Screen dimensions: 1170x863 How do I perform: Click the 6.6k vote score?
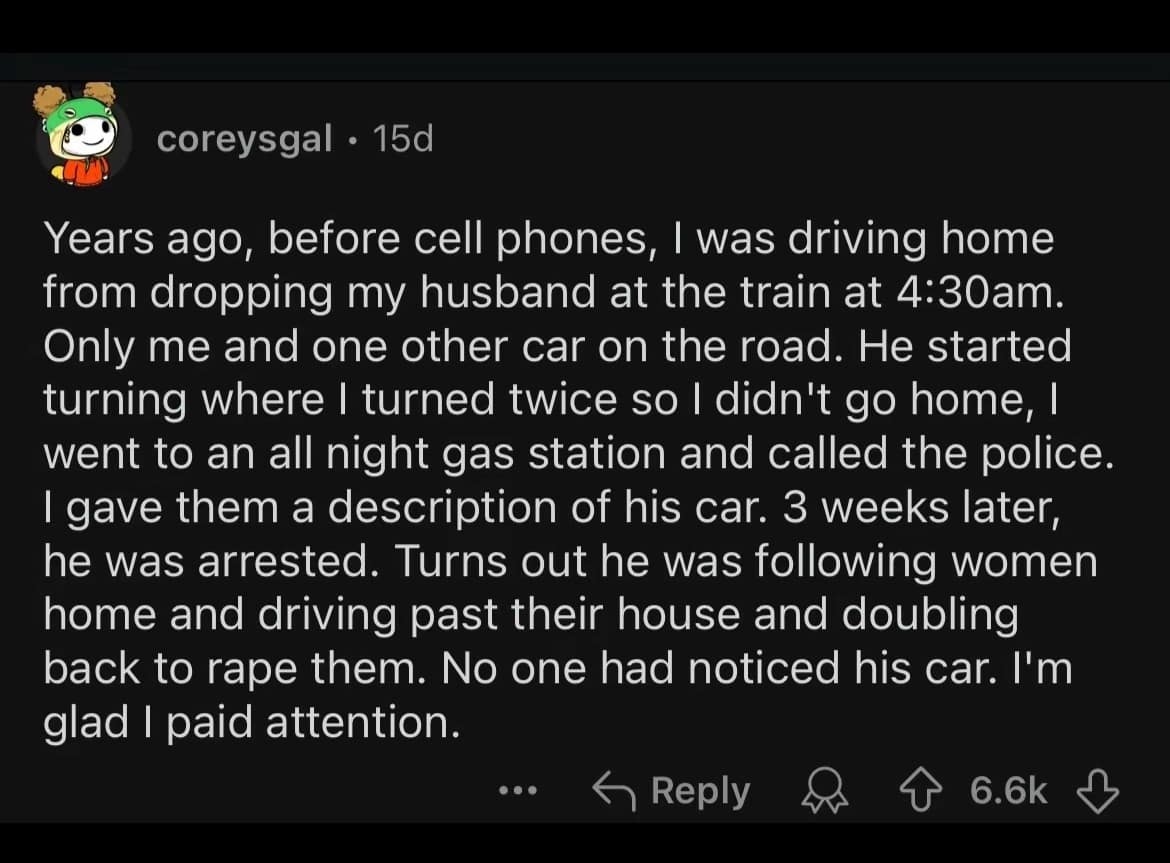click(1008, 791)
